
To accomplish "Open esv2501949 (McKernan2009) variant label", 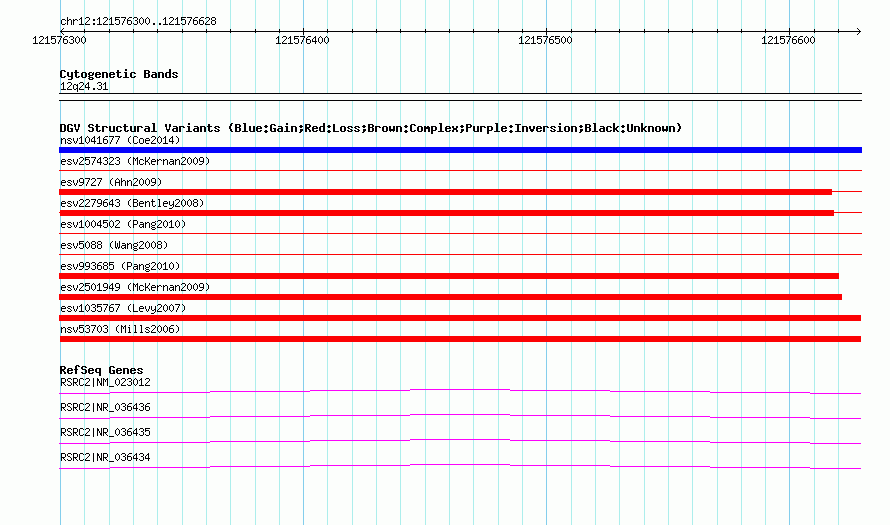I will click(x=135, y=287).
